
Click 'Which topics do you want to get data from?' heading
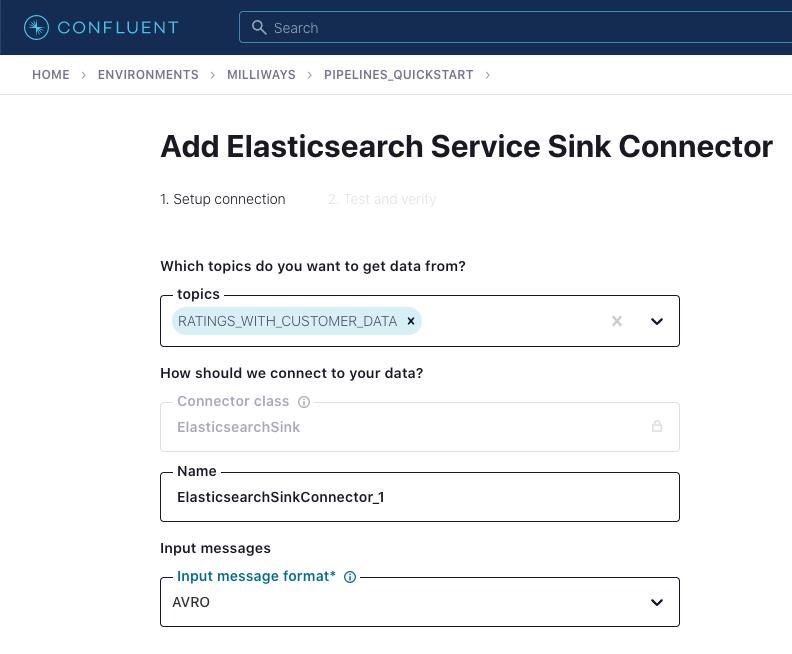click(x=313, y=266)
